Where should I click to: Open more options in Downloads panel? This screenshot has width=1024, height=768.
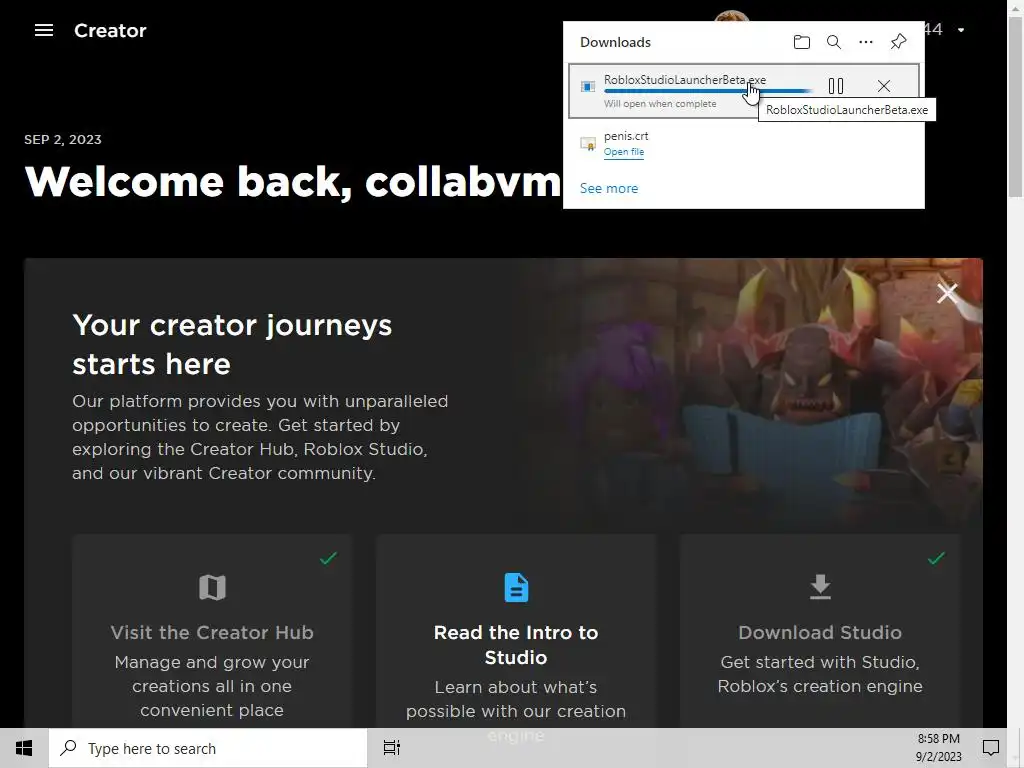coord(866,42)
